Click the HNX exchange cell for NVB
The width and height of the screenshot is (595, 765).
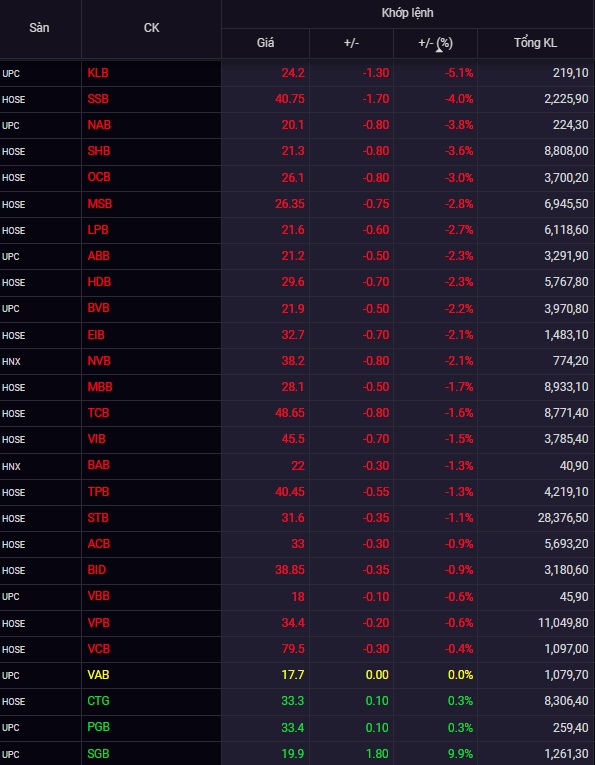11,362
